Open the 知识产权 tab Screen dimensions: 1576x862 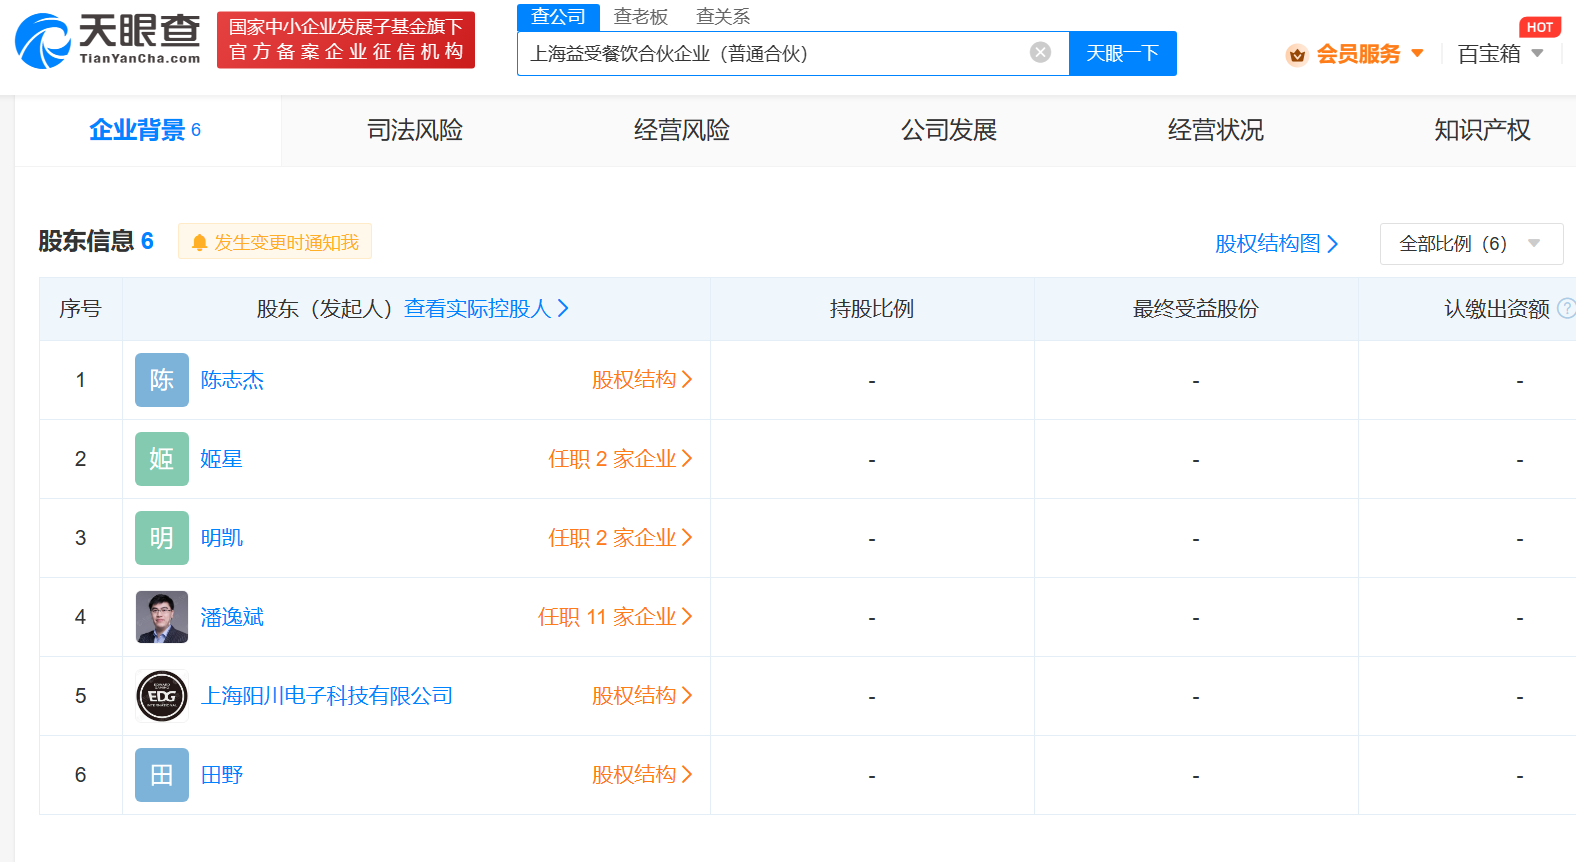(x=1482, y=130)
